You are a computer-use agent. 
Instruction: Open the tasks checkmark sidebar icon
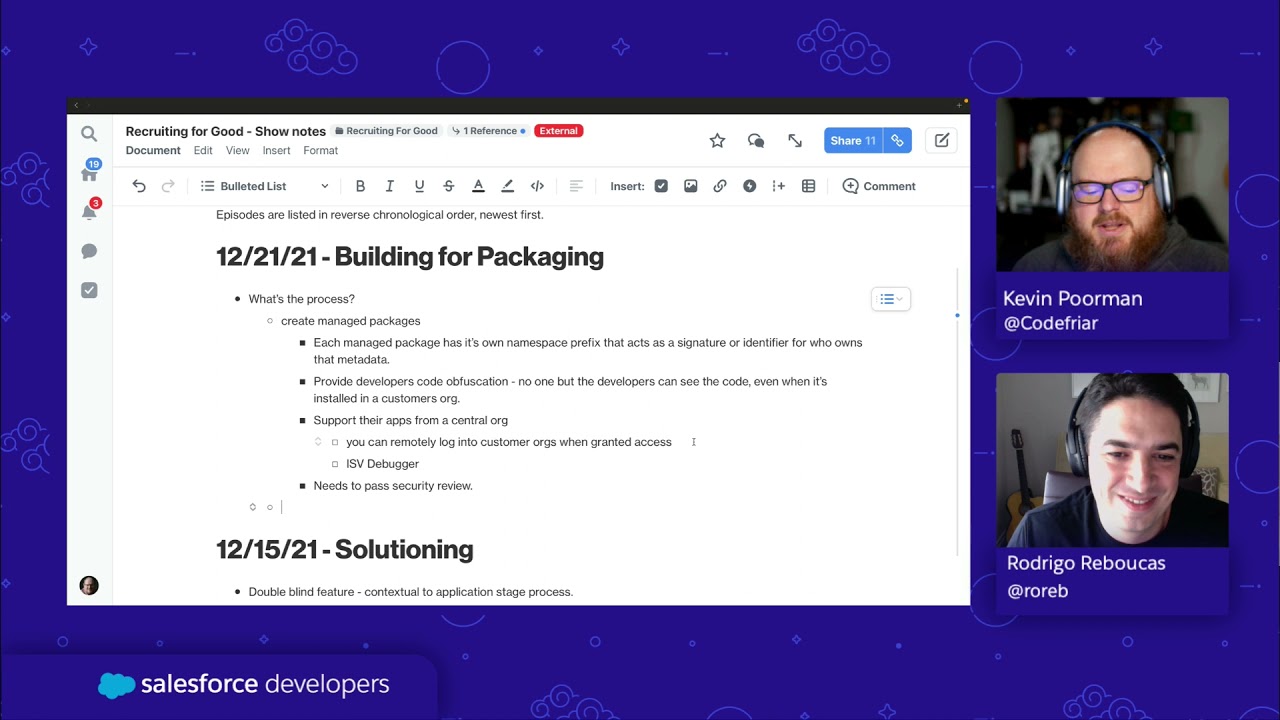click(x=89, y=290)
